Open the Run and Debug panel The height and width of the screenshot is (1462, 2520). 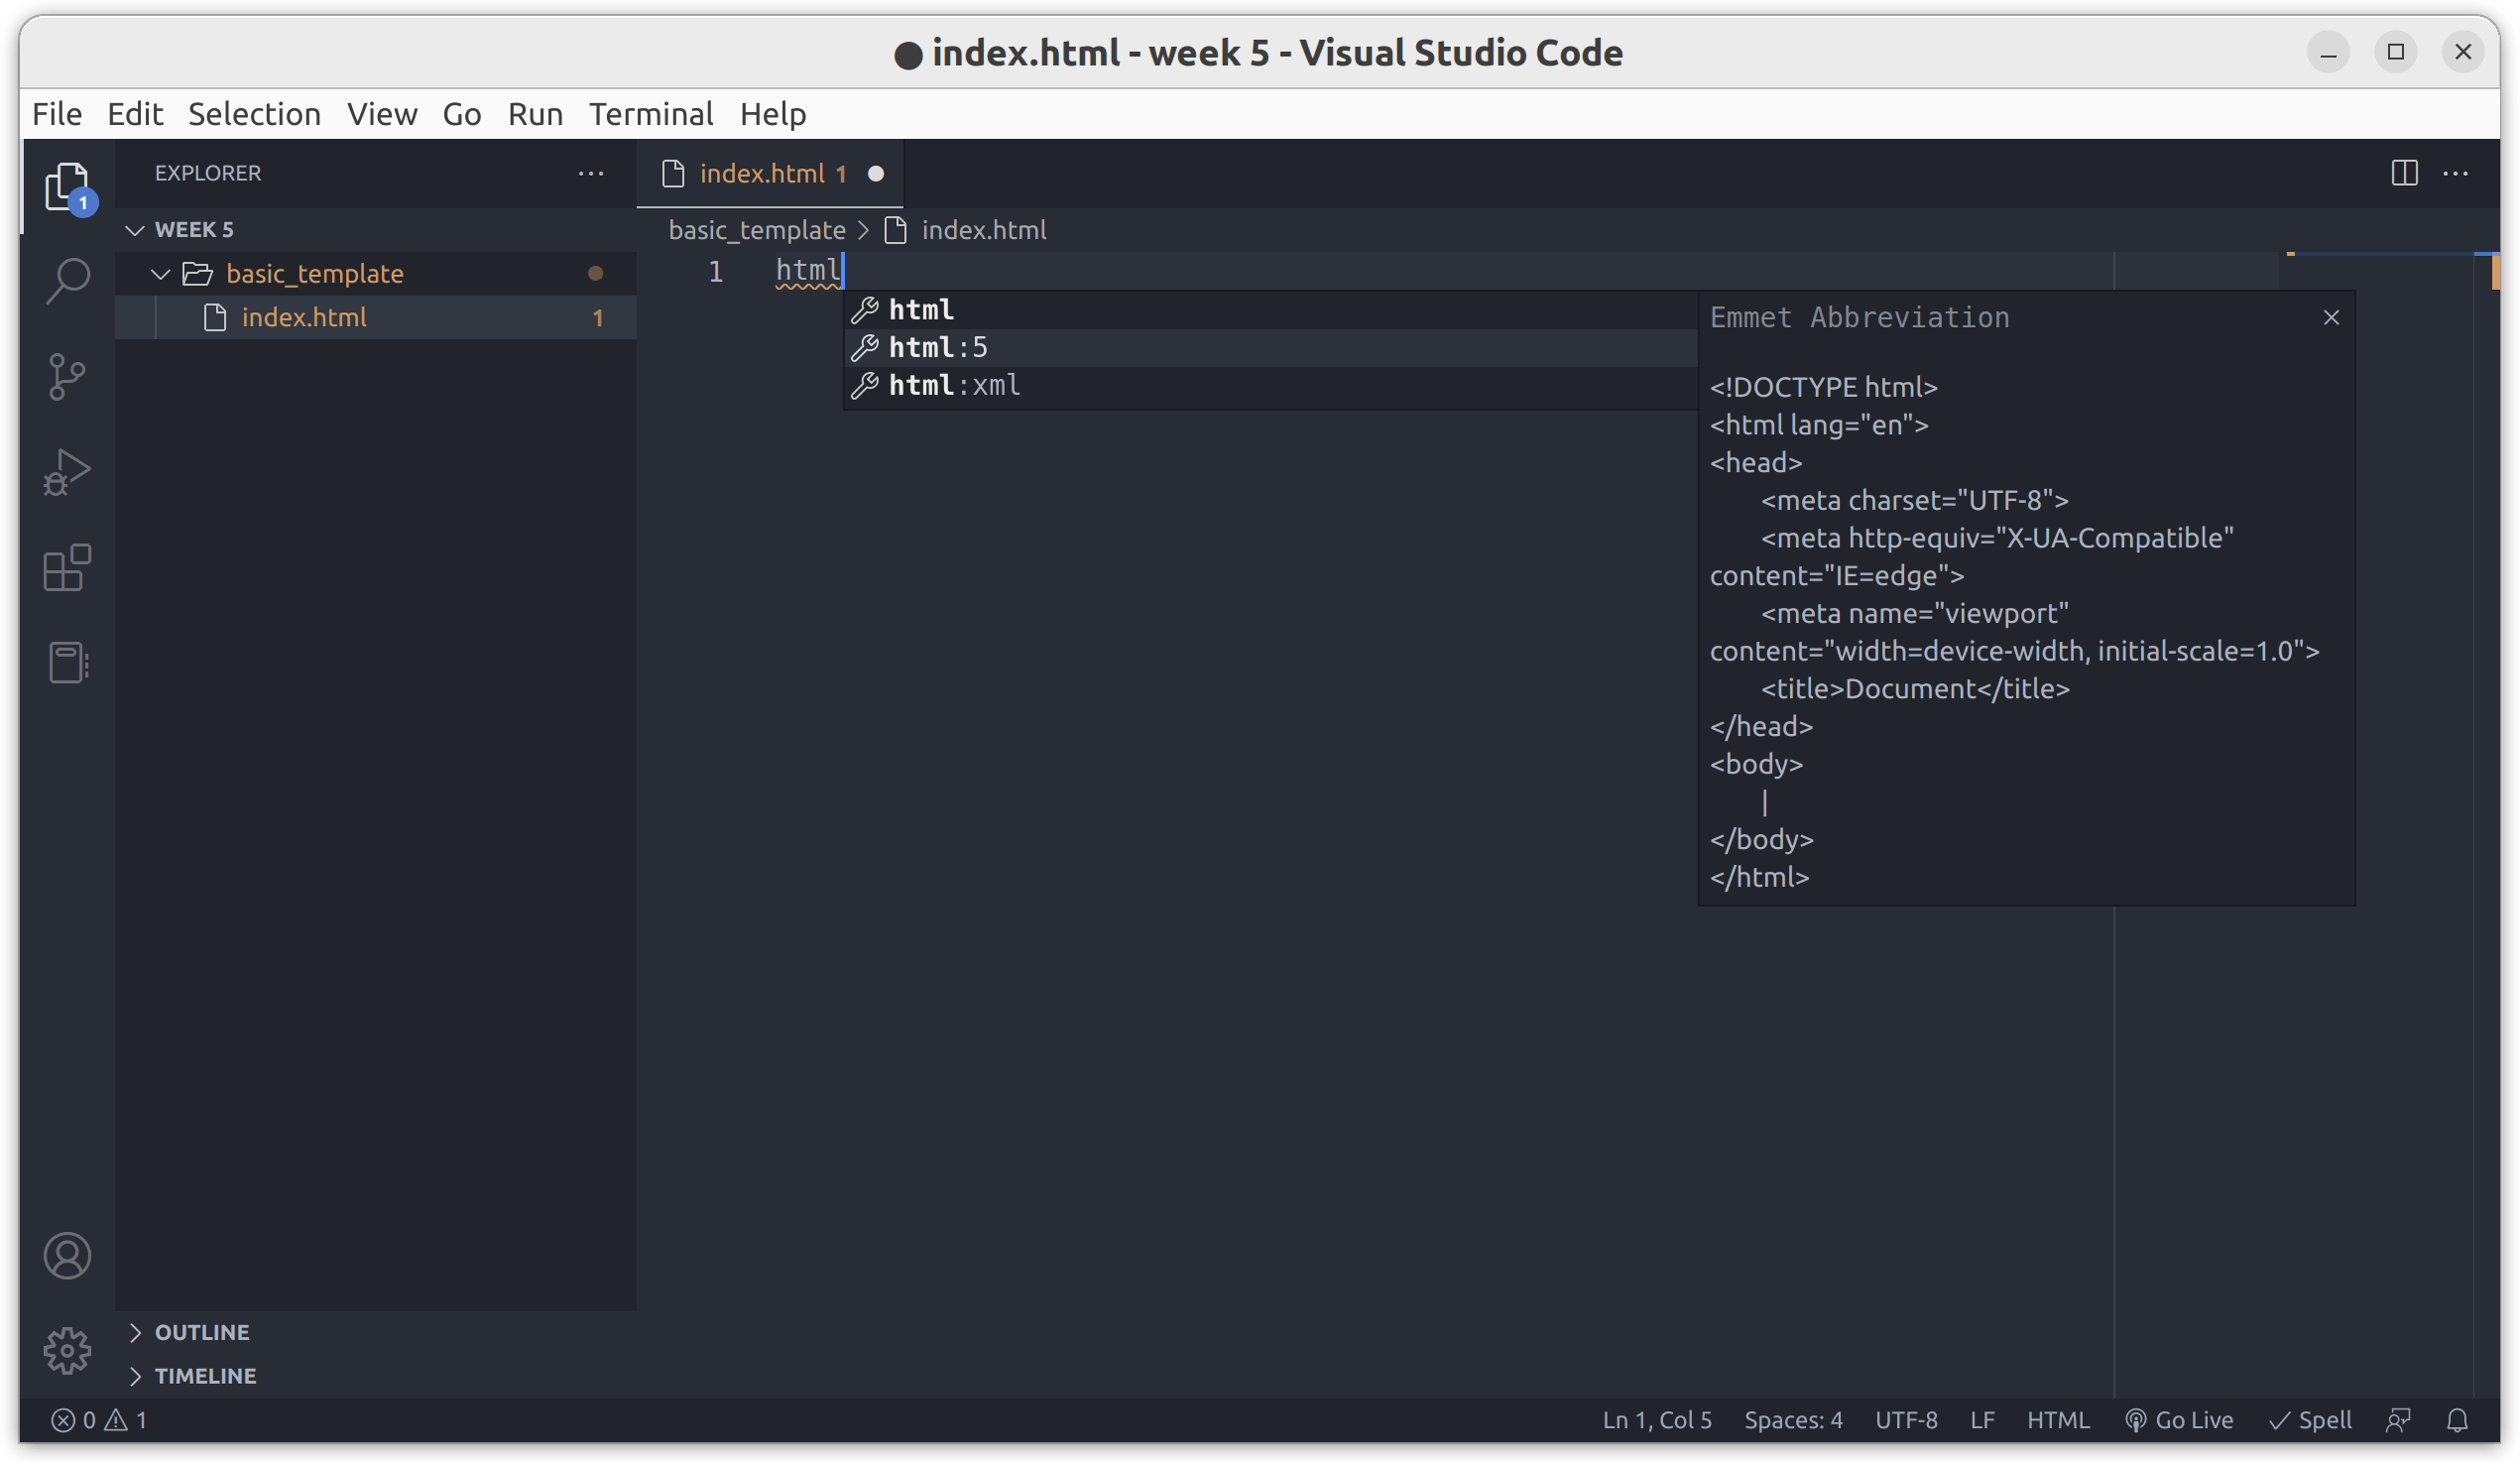(67, 470)
